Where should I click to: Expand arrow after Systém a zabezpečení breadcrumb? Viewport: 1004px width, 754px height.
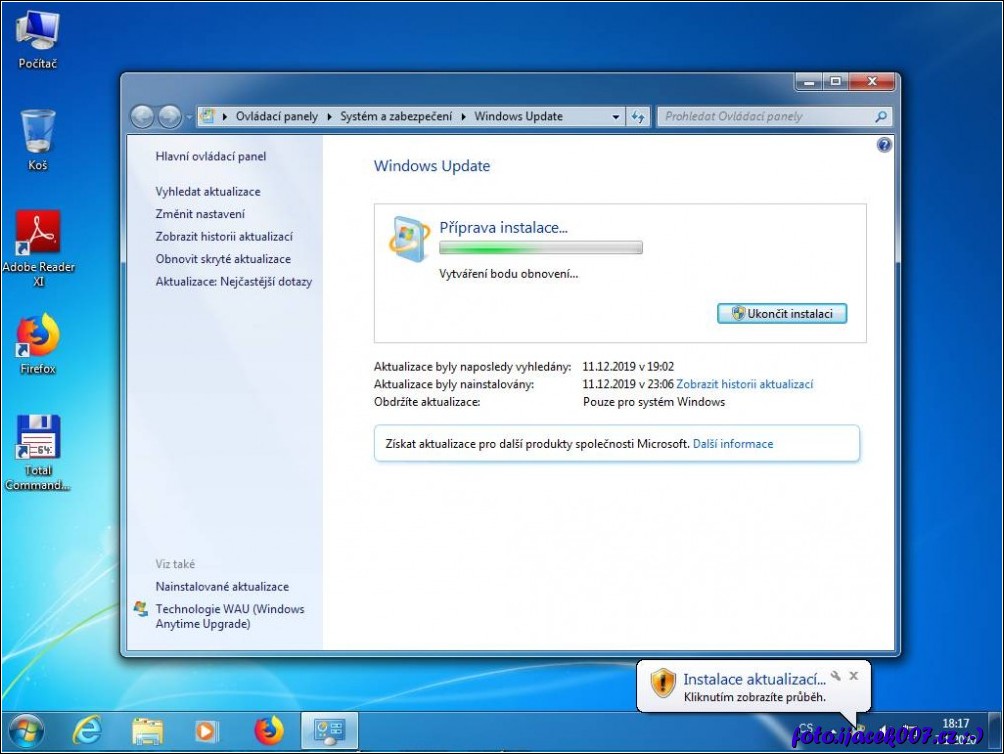464,117
